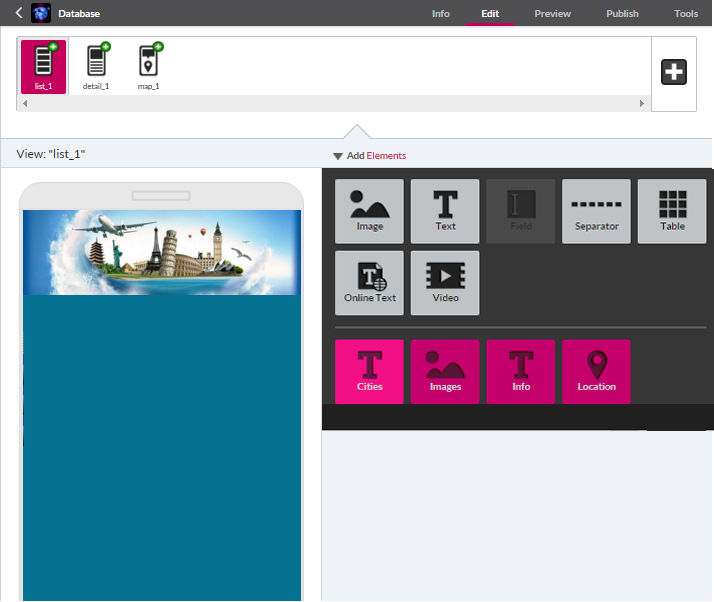Image resolution: width=714 pixels, height=602 pixels.
Task: Click the Database app logo icon
Action: [x=41, y=13]
